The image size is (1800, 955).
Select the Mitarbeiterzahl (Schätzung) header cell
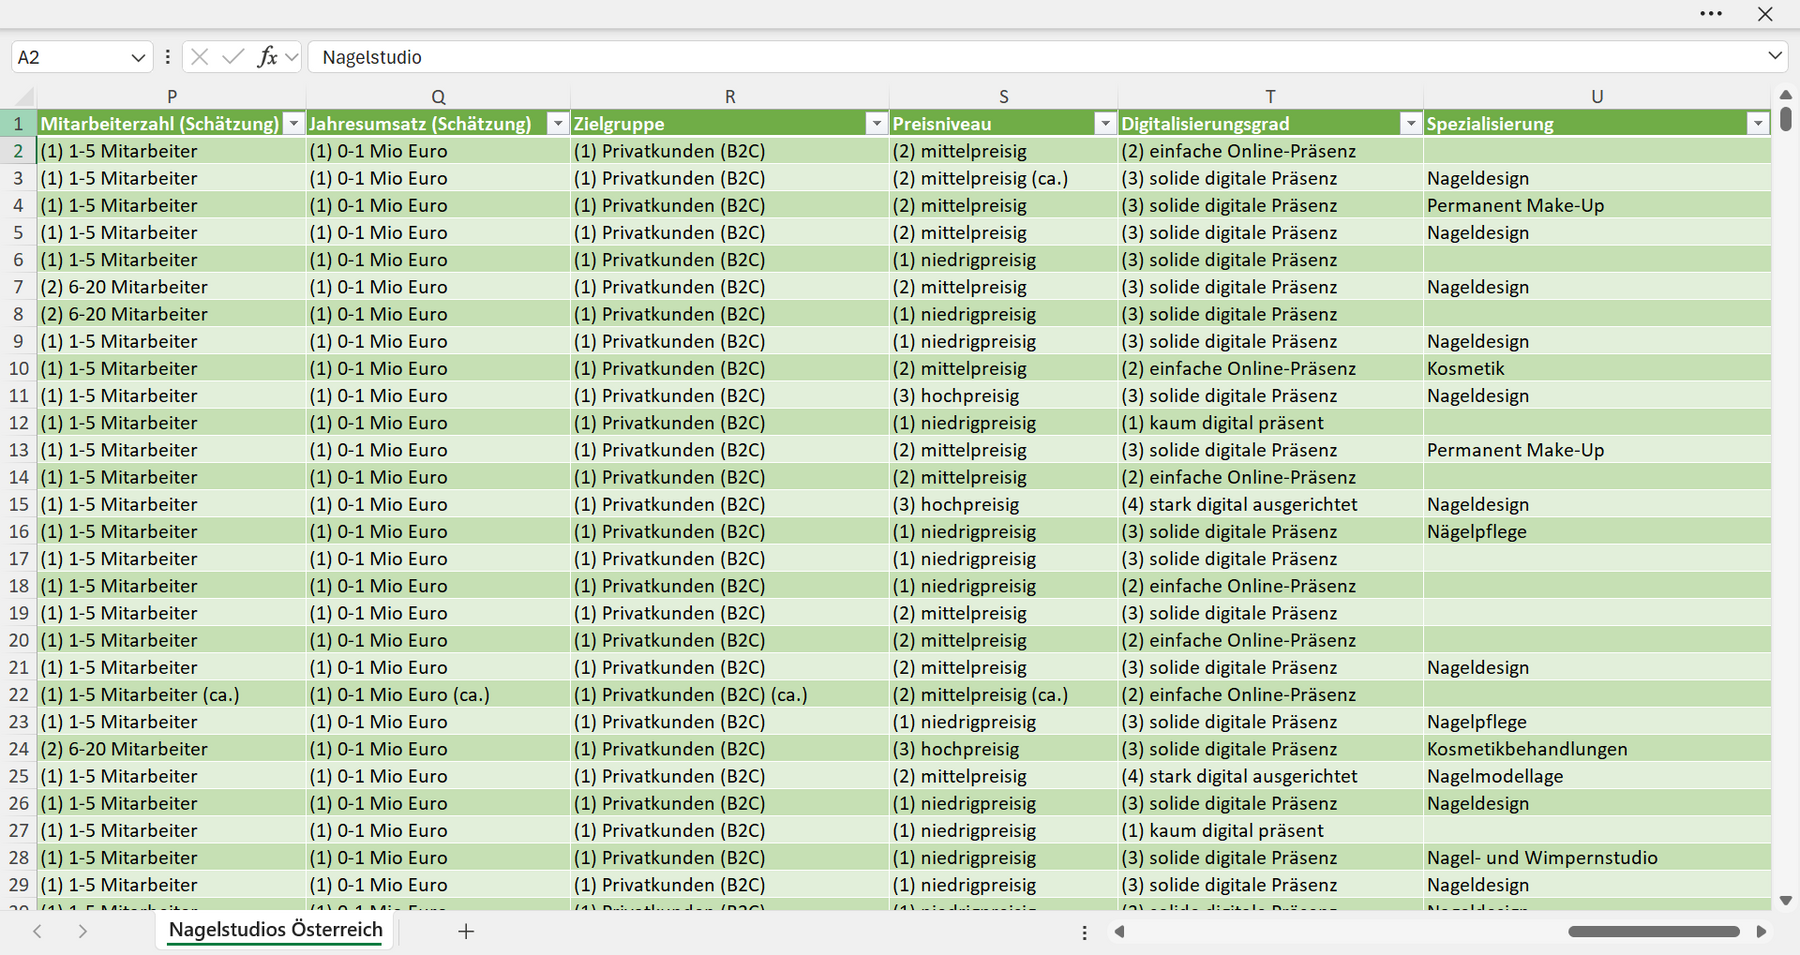click(172, 124)
